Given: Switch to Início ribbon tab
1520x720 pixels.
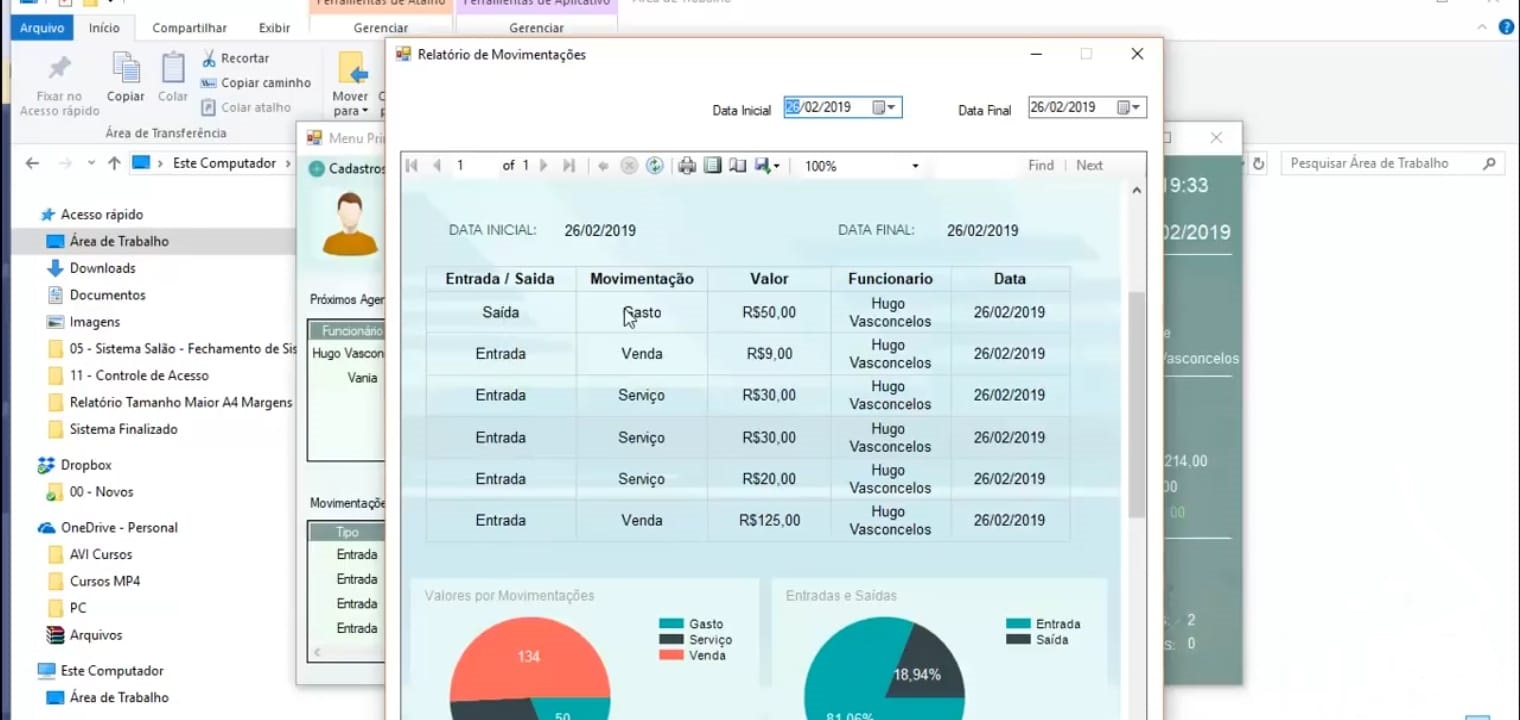Looking at the screenshot, I should click(x=104, y=28).
